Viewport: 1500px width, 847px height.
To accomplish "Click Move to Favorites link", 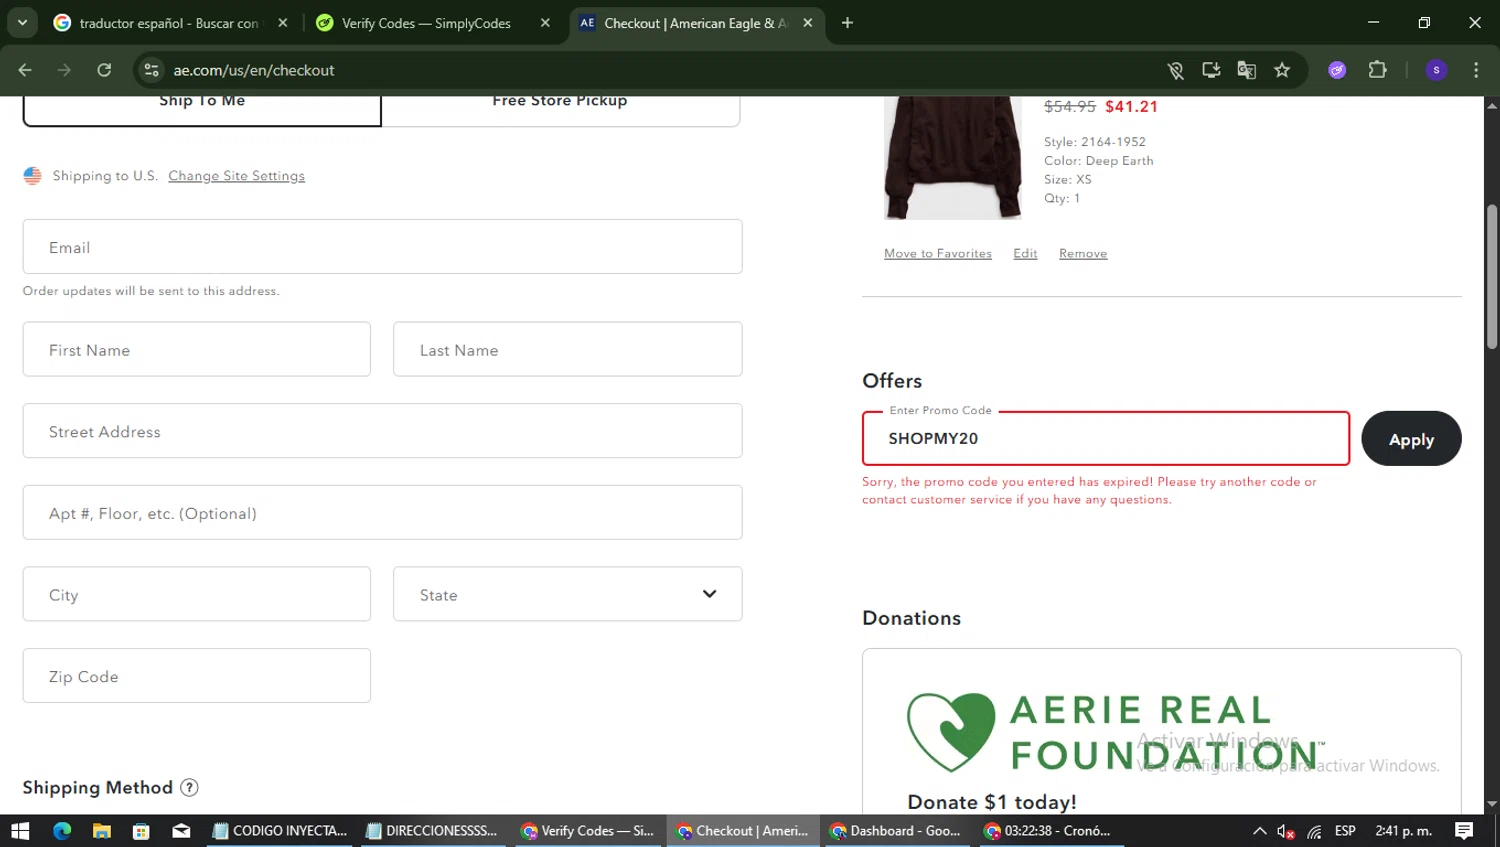I will 938,254.
